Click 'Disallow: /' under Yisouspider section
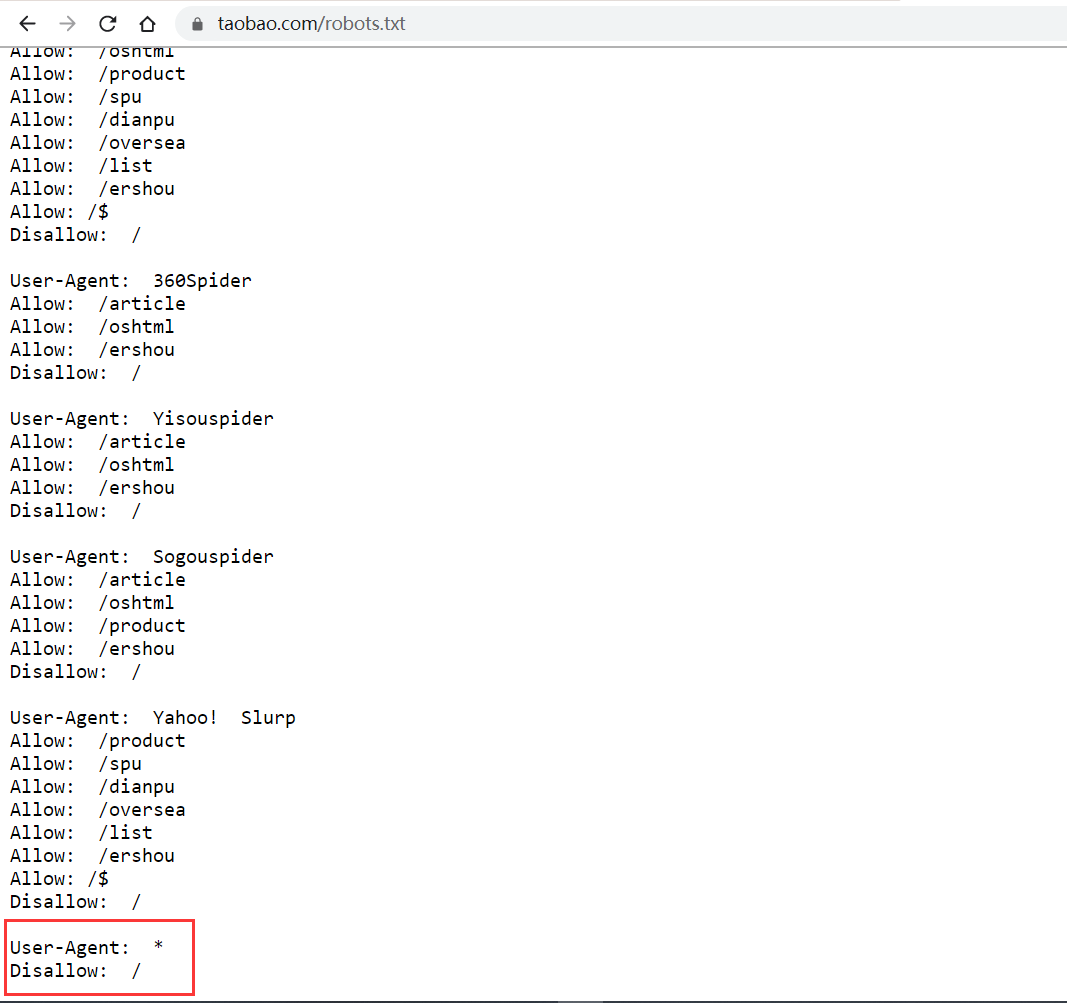 point(76,510)
